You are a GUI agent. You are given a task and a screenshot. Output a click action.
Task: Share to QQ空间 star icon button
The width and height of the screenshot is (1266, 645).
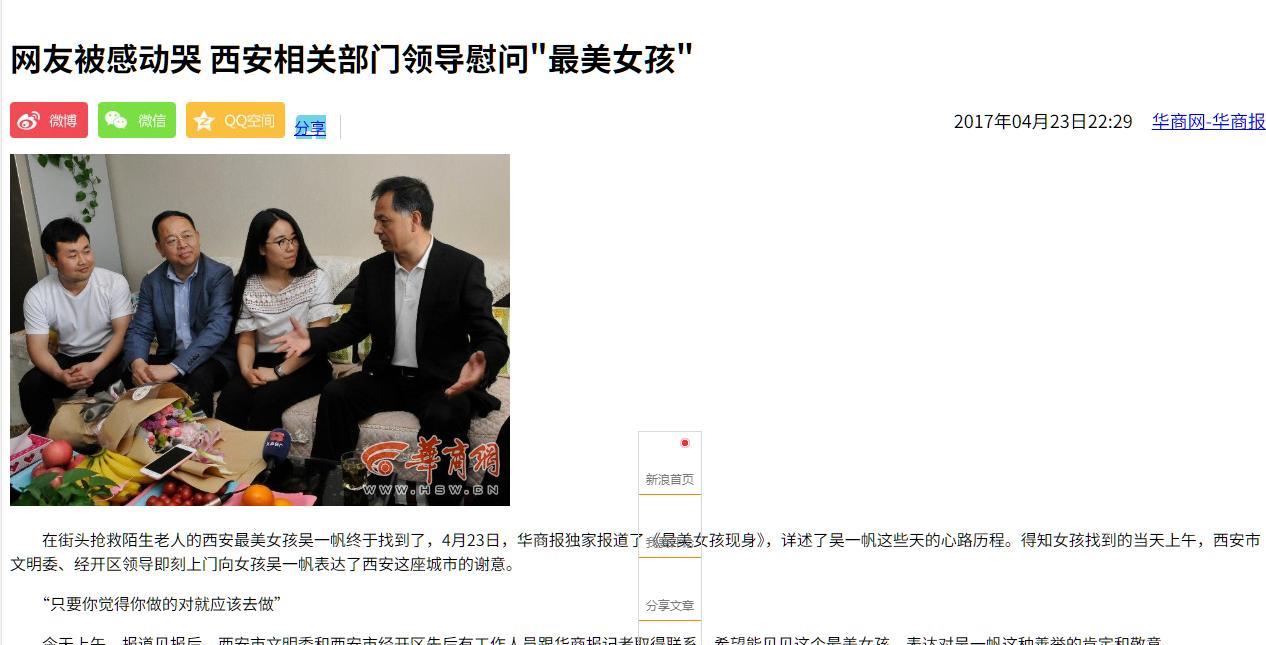(235, 120)
